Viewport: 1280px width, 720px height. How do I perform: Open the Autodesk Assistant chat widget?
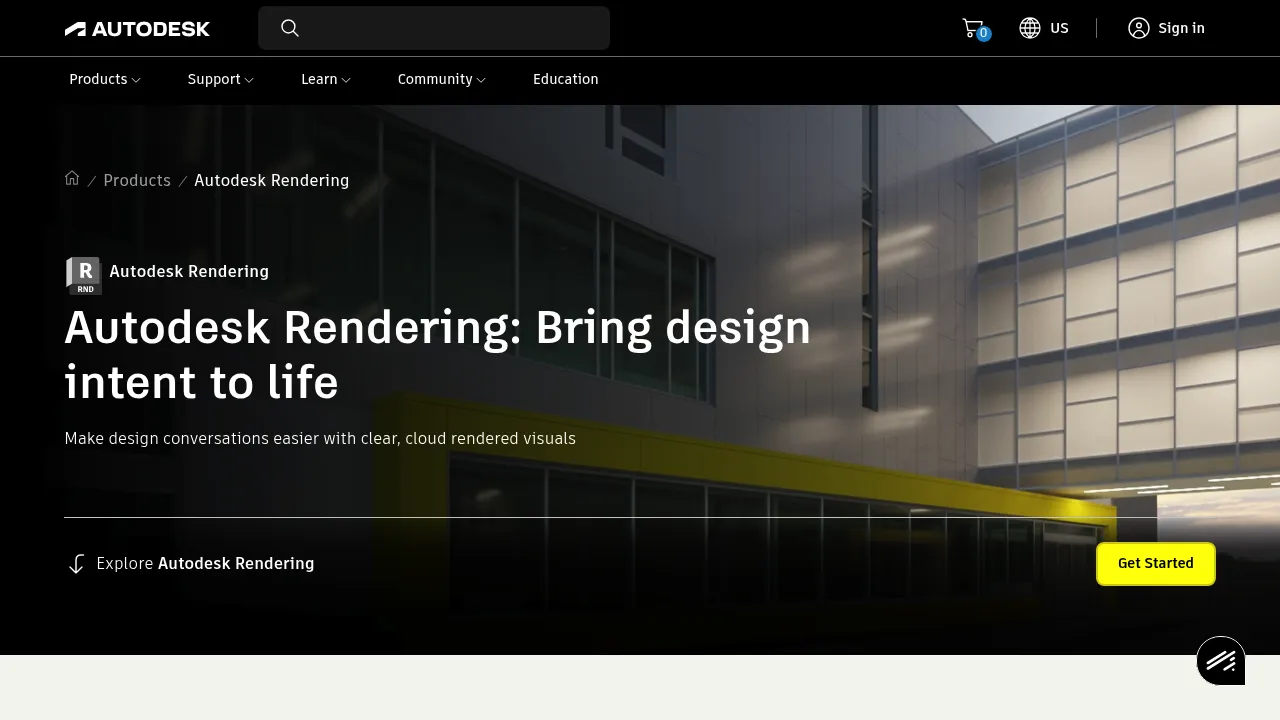pyautogui.click(x=1221, y=660)
